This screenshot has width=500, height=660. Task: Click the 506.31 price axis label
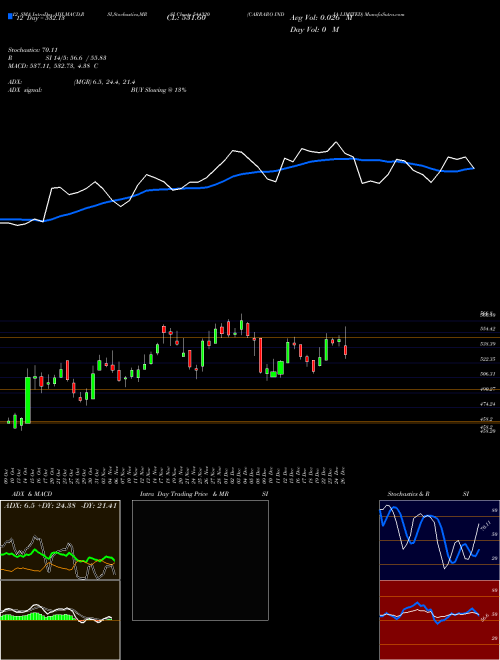click(x=488, y=374)
